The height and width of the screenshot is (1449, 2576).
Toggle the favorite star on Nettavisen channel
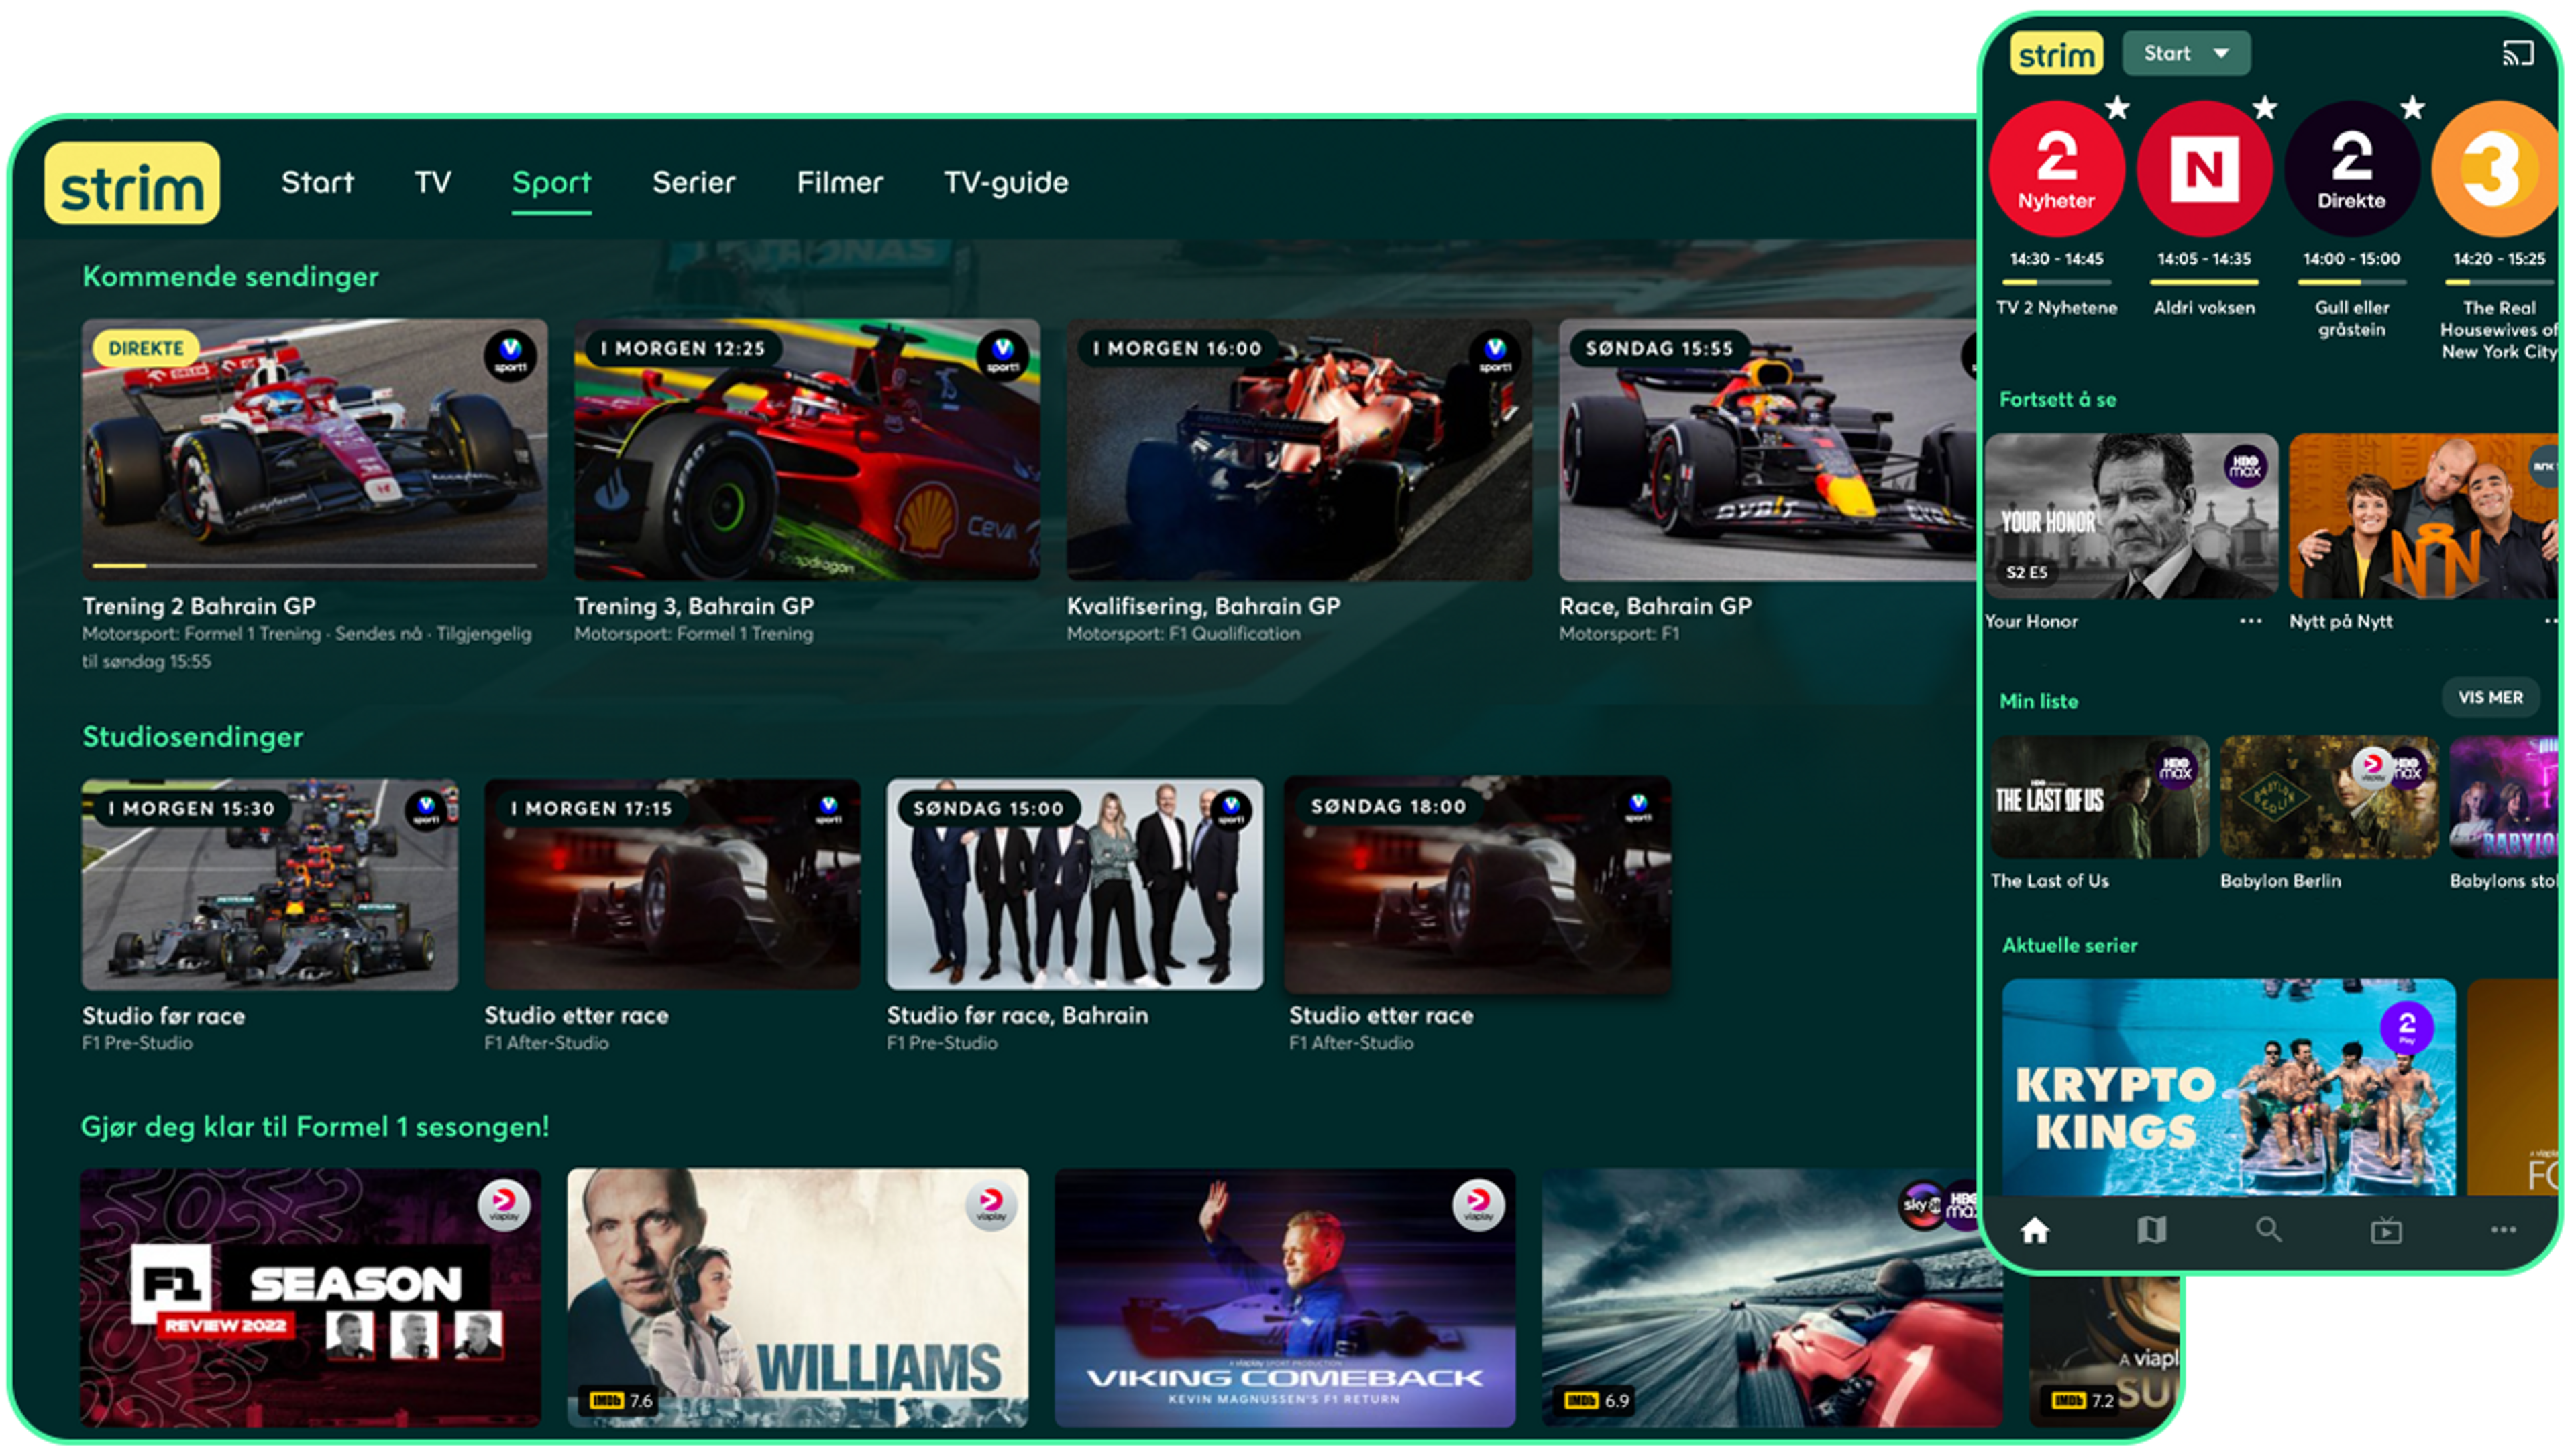[x=2265, y=108]
